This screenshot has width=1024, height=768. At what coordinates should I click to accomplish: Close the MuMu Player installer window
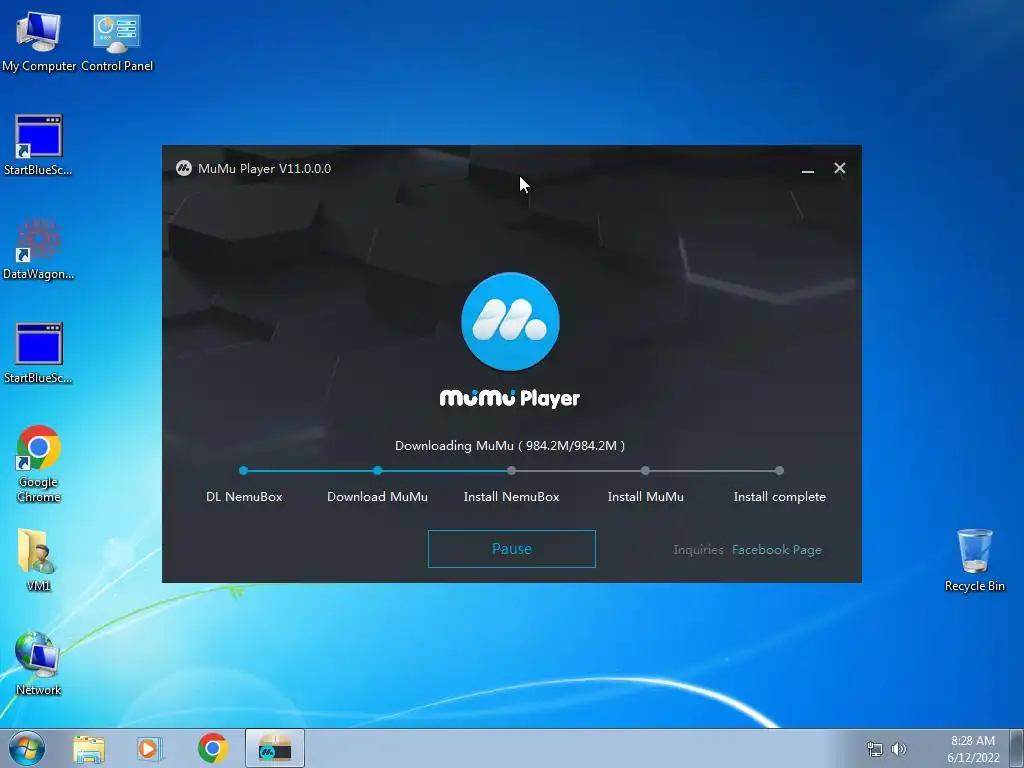pyautogui.click(x=840, y=168)
